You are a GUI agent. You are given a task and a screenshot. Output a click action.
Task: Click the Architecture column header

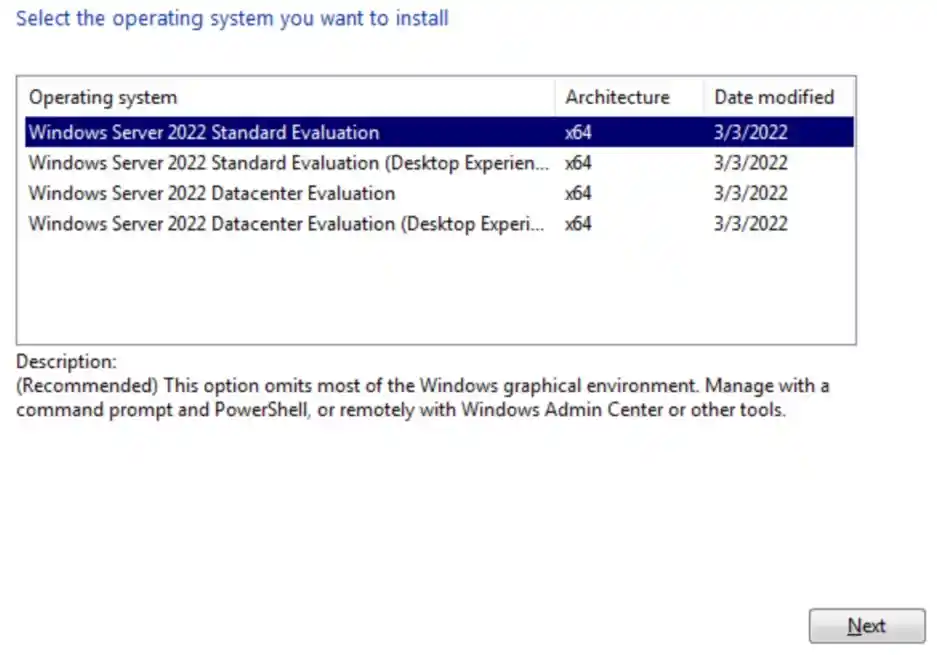click(617, 97)
